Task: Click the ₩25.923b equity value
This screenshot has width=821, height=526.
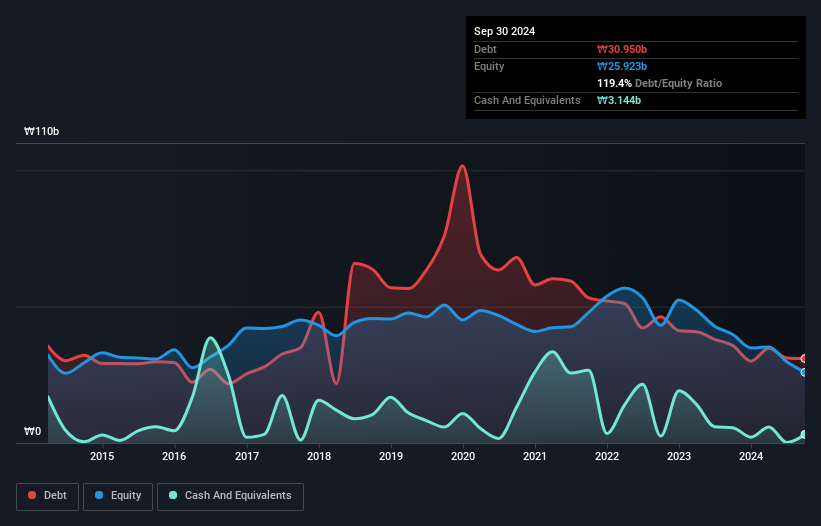Action: coord(622,66)
